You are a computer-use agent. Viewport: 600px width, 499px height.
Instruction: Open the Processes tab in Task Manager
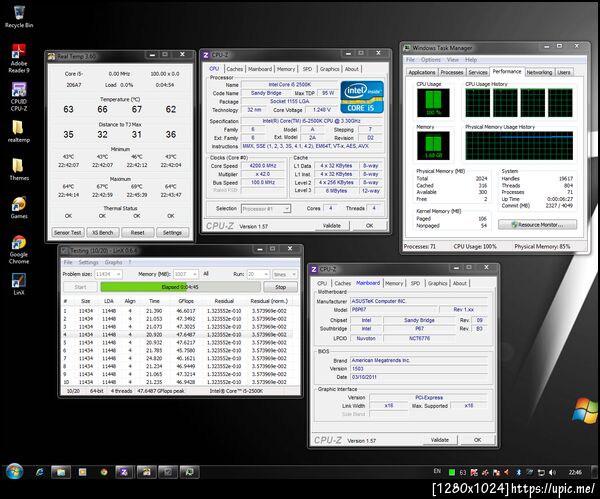click(x=452, y=72)
